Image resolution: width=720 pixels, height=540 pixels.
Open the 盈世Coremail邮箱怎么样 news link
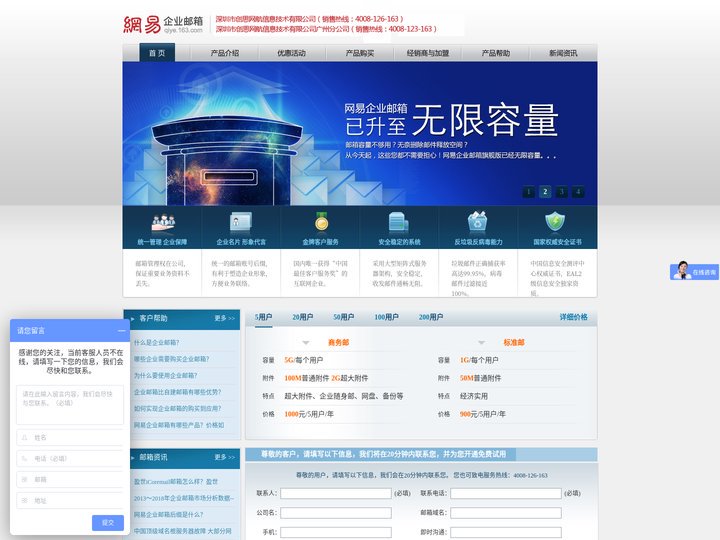(x=176, y=482)
